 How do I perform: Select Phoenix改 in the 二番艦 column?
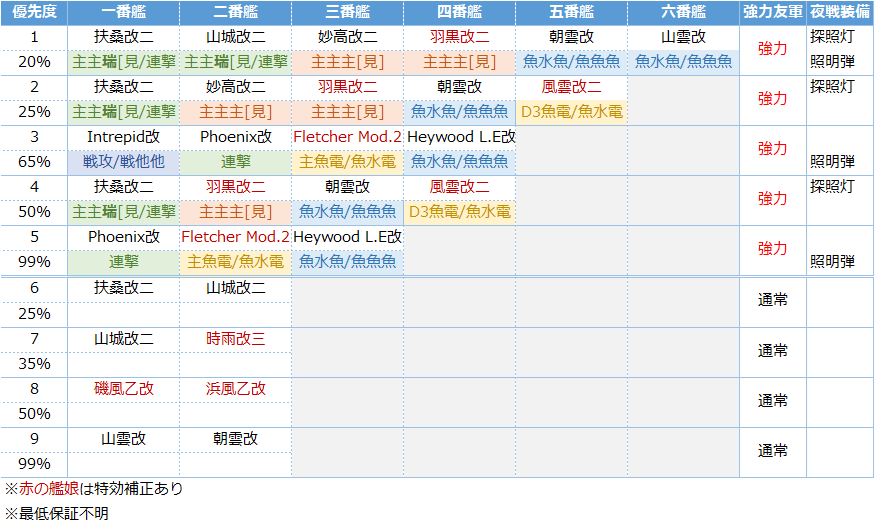(x=236, y=137)
